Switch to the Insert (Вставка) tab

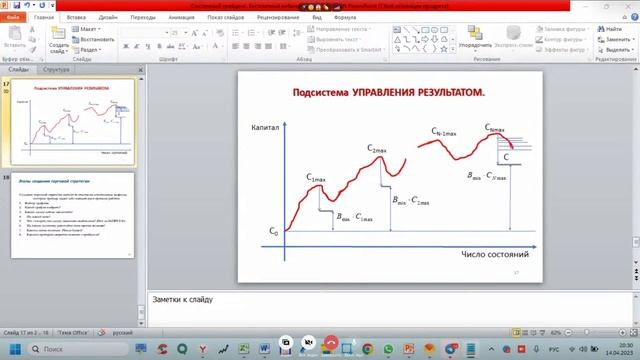(x=76, y=18)
